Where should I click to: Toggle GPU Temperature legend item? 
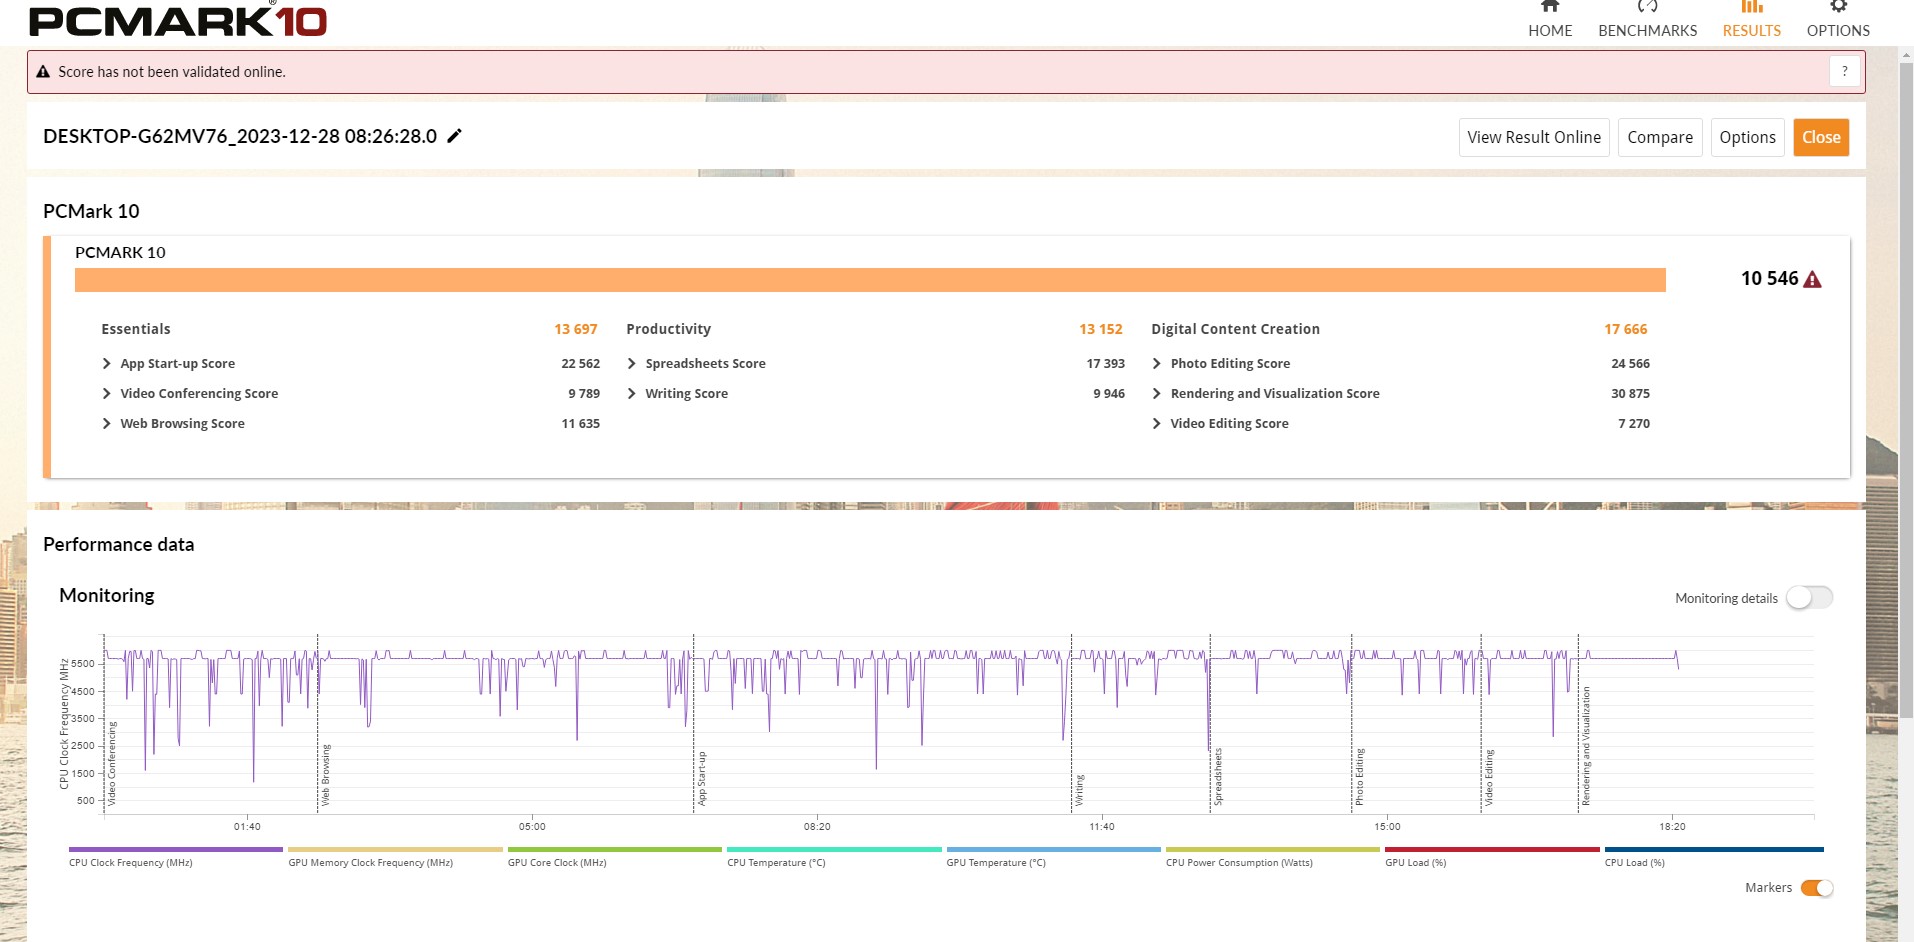(x=1053, y=856)
